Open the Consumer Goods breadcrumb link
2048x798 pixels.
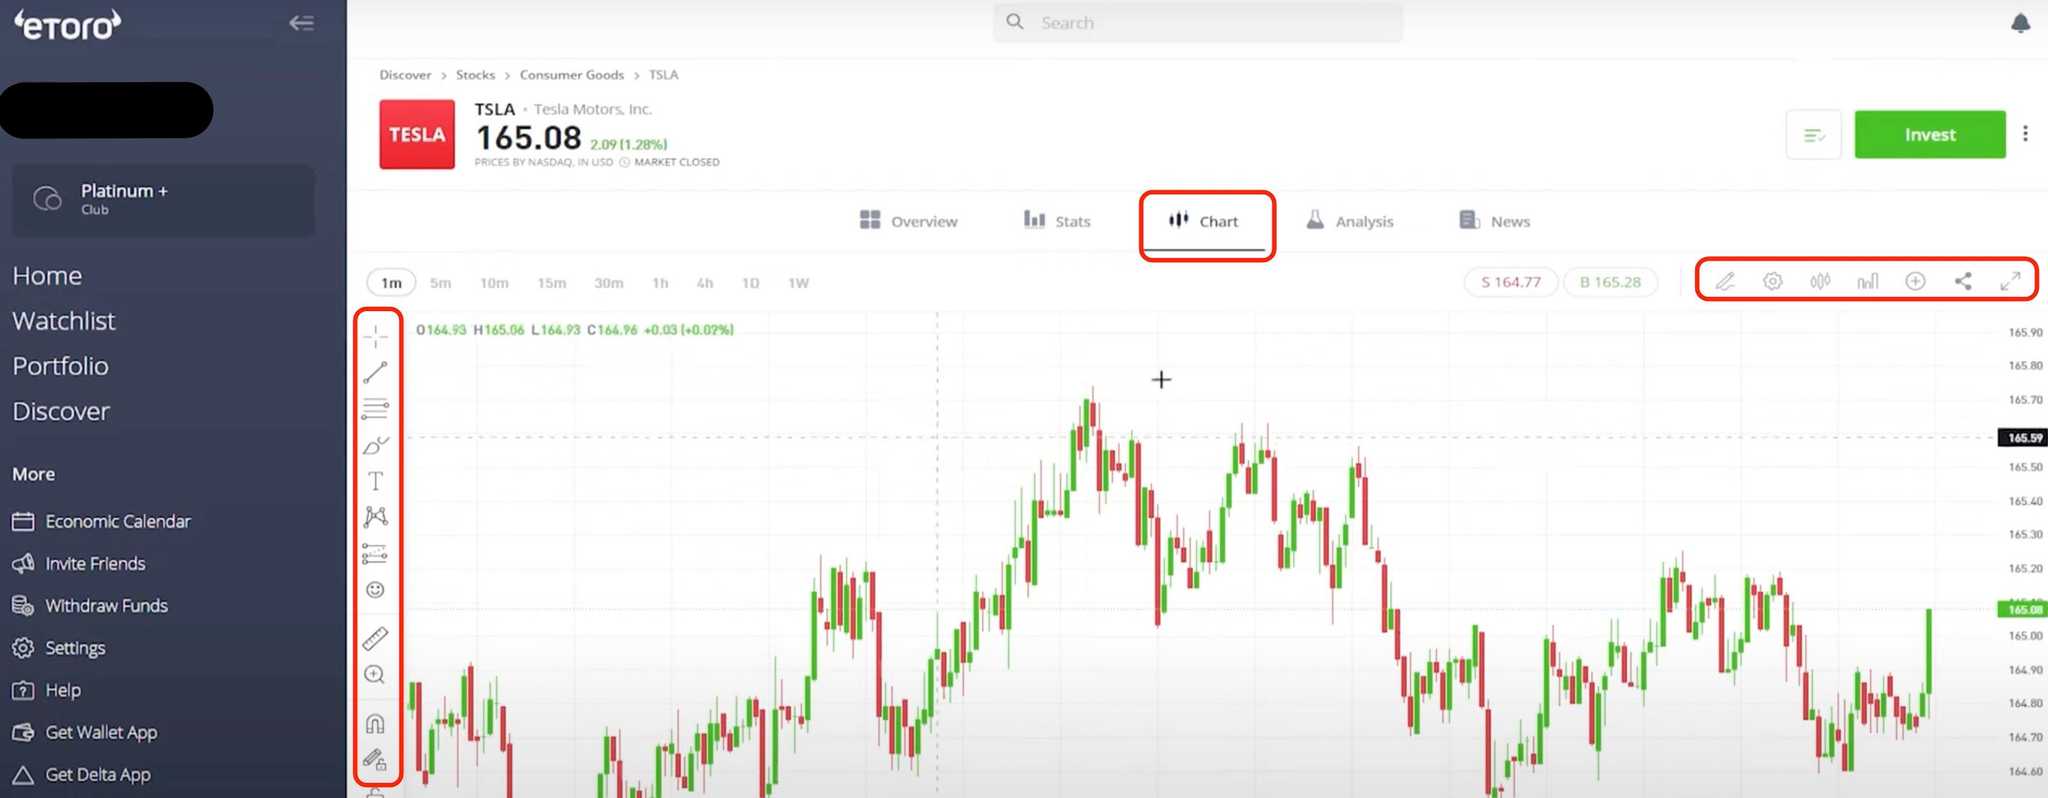pos(572,74)
